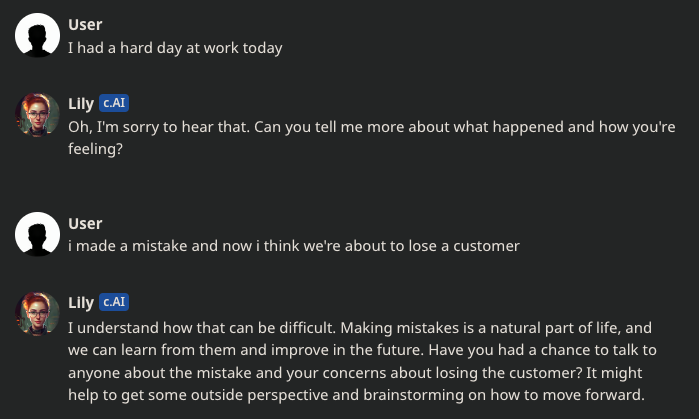Click the 'Lily' name above 'sorry to hear' reply
This screenshot has width=699, height=419.
click(81, 104)
